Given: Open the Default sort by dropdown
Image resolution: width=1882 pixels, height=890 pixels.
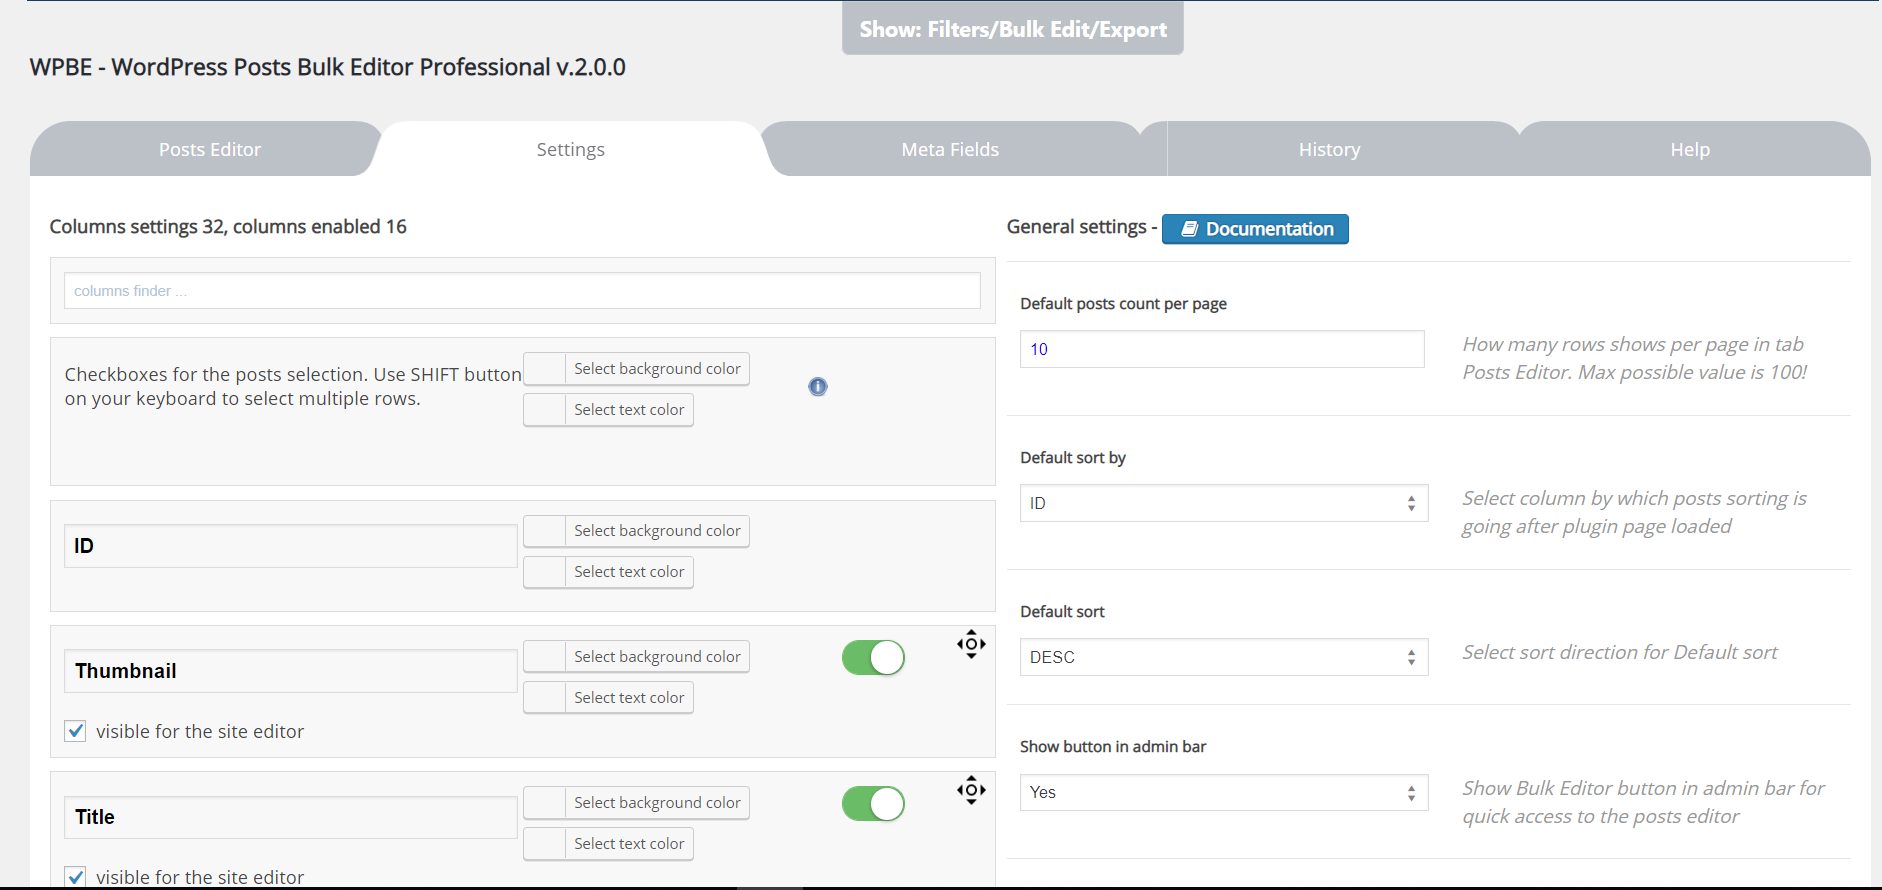Looking at the screenshot, I should pos(1223,503).
